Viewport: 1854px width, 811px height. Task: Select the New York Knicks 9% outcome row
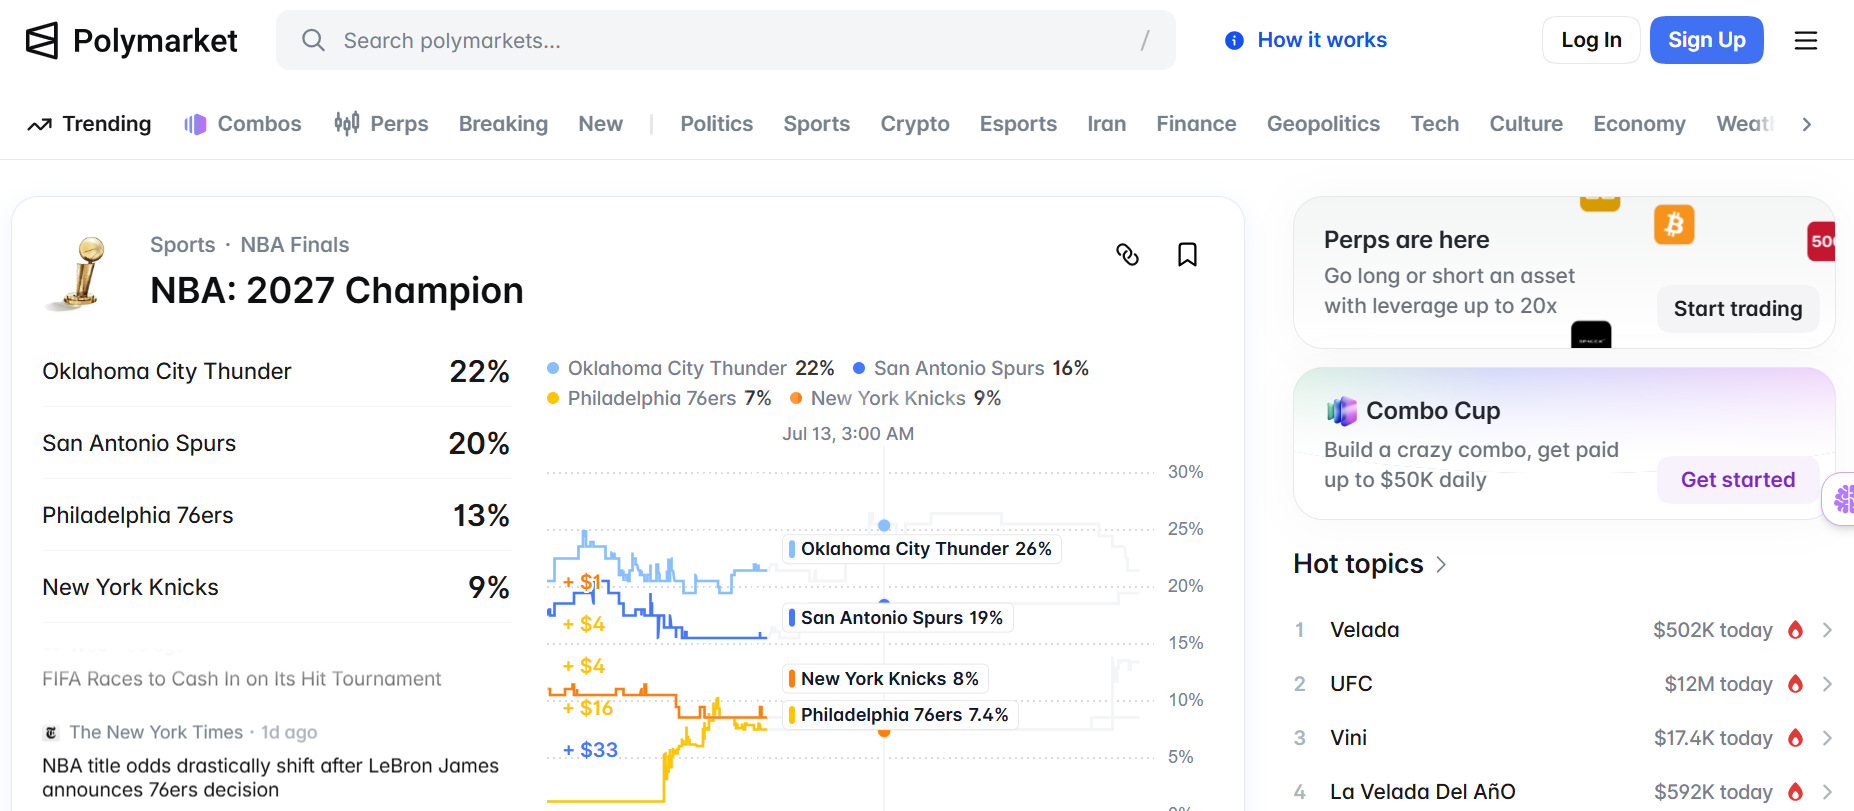(x=276, y=587)
